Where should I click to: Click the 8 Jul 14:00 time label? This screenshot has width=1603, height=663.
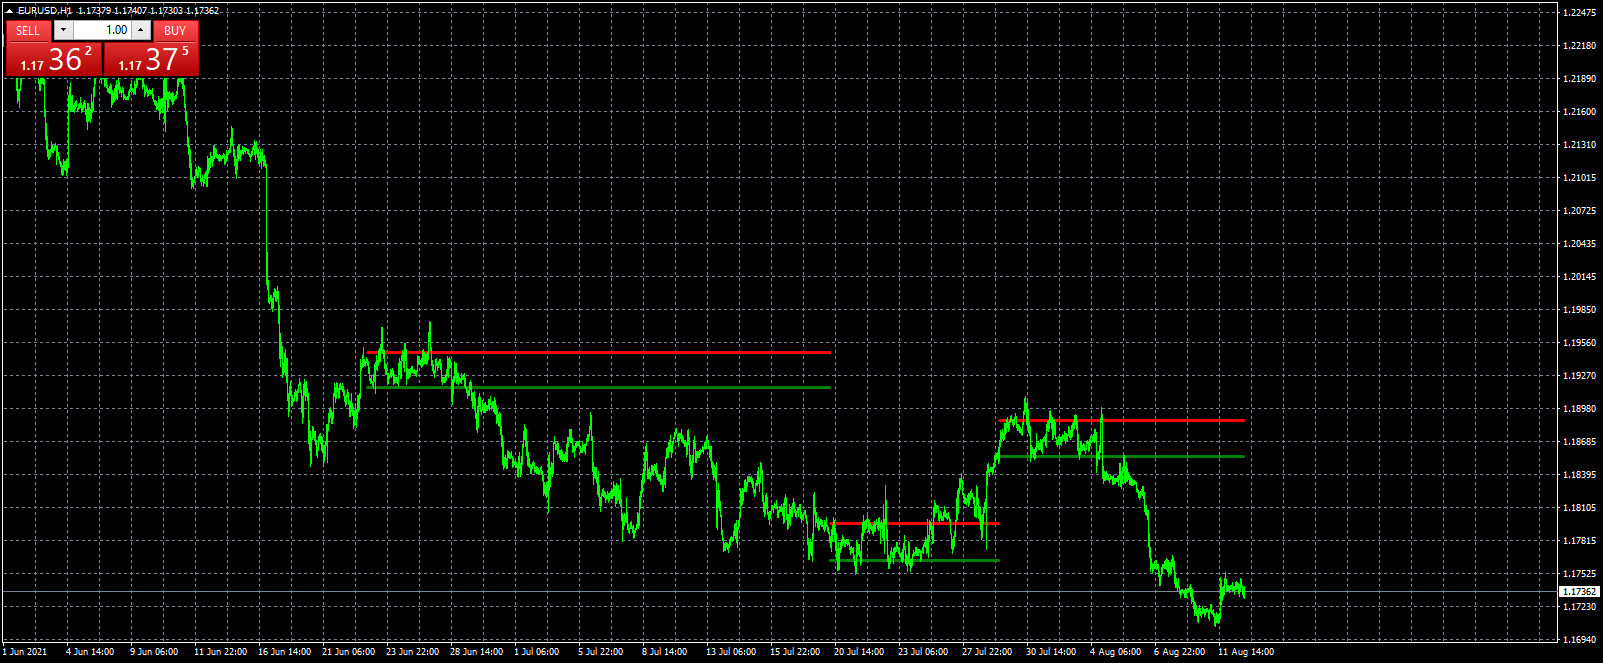(665, 652)
